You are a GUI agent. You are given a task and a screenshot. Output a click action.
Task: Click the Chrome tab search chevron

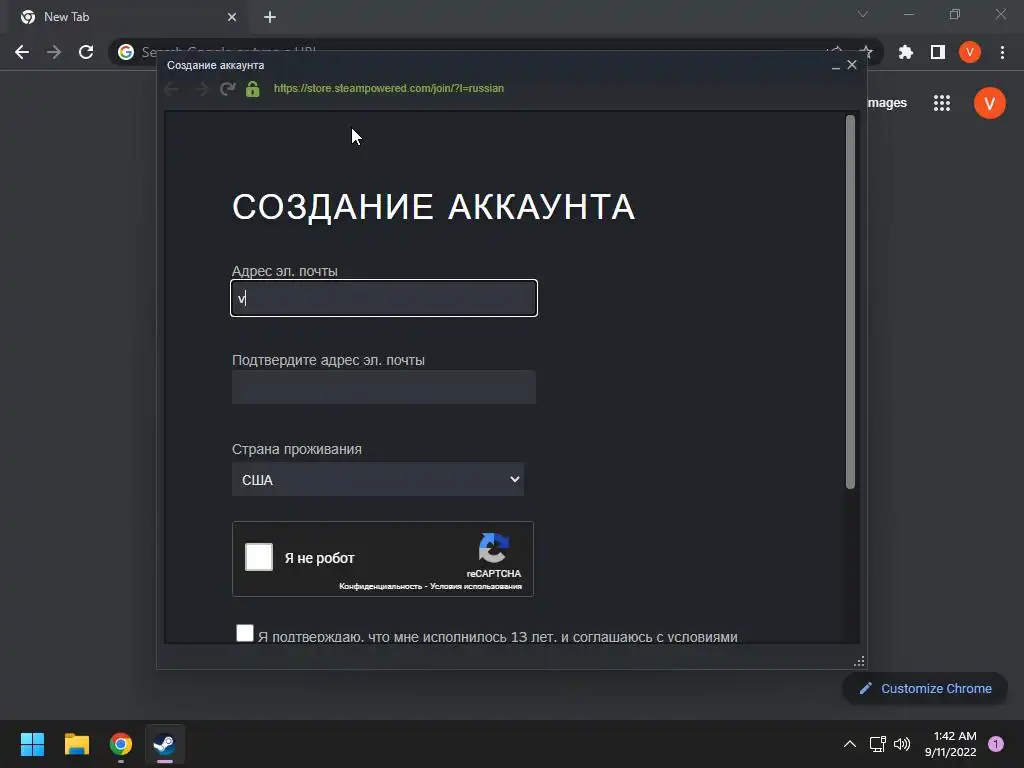point(863,14)
